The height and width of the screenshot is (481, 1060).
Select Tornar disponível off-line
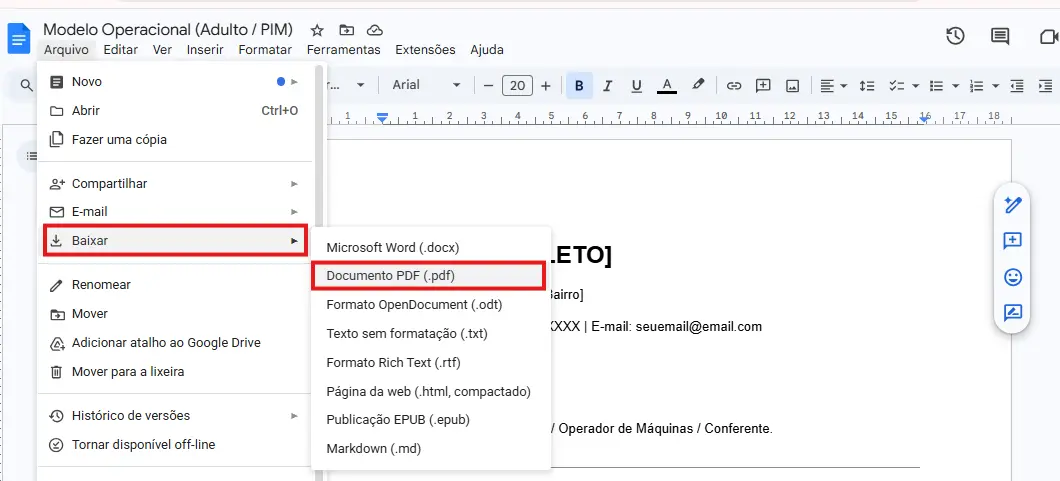pos(176,445)
